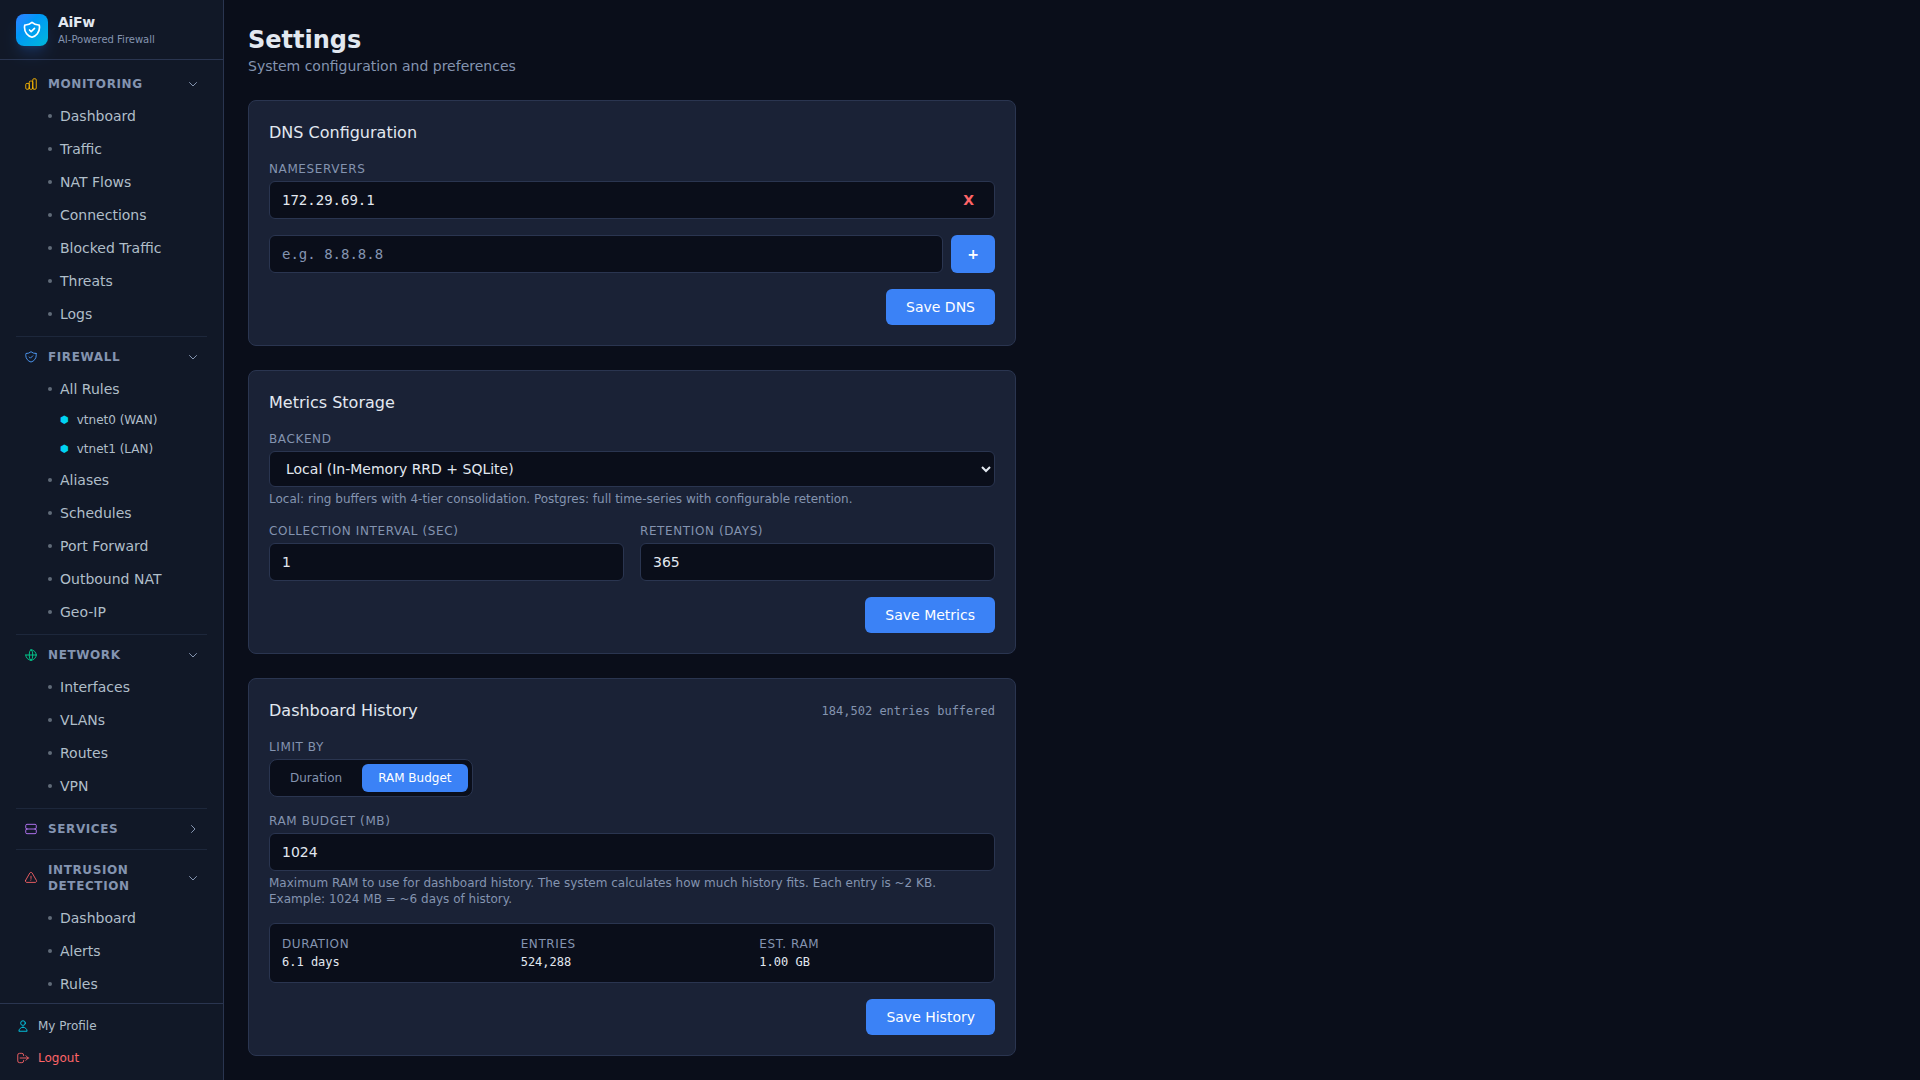Expand the Services section chevron
The width and height of the screenshot is (1920, 1080).
[193, 829]
